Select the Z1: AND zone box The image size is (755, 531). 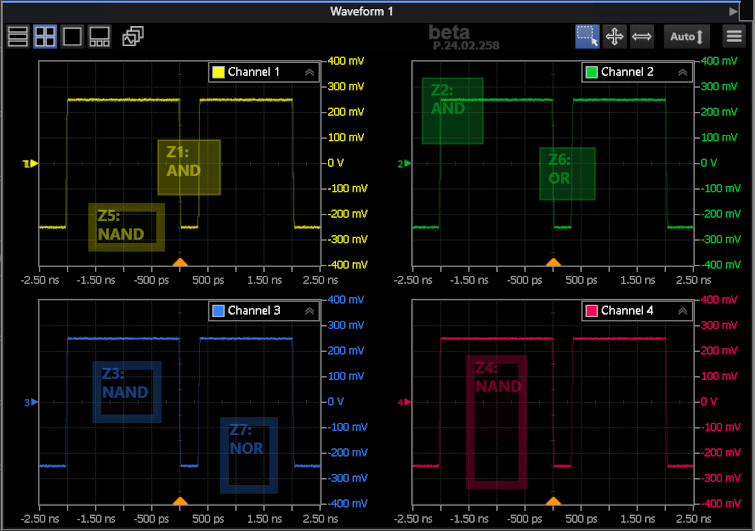[x=189, y=167]
